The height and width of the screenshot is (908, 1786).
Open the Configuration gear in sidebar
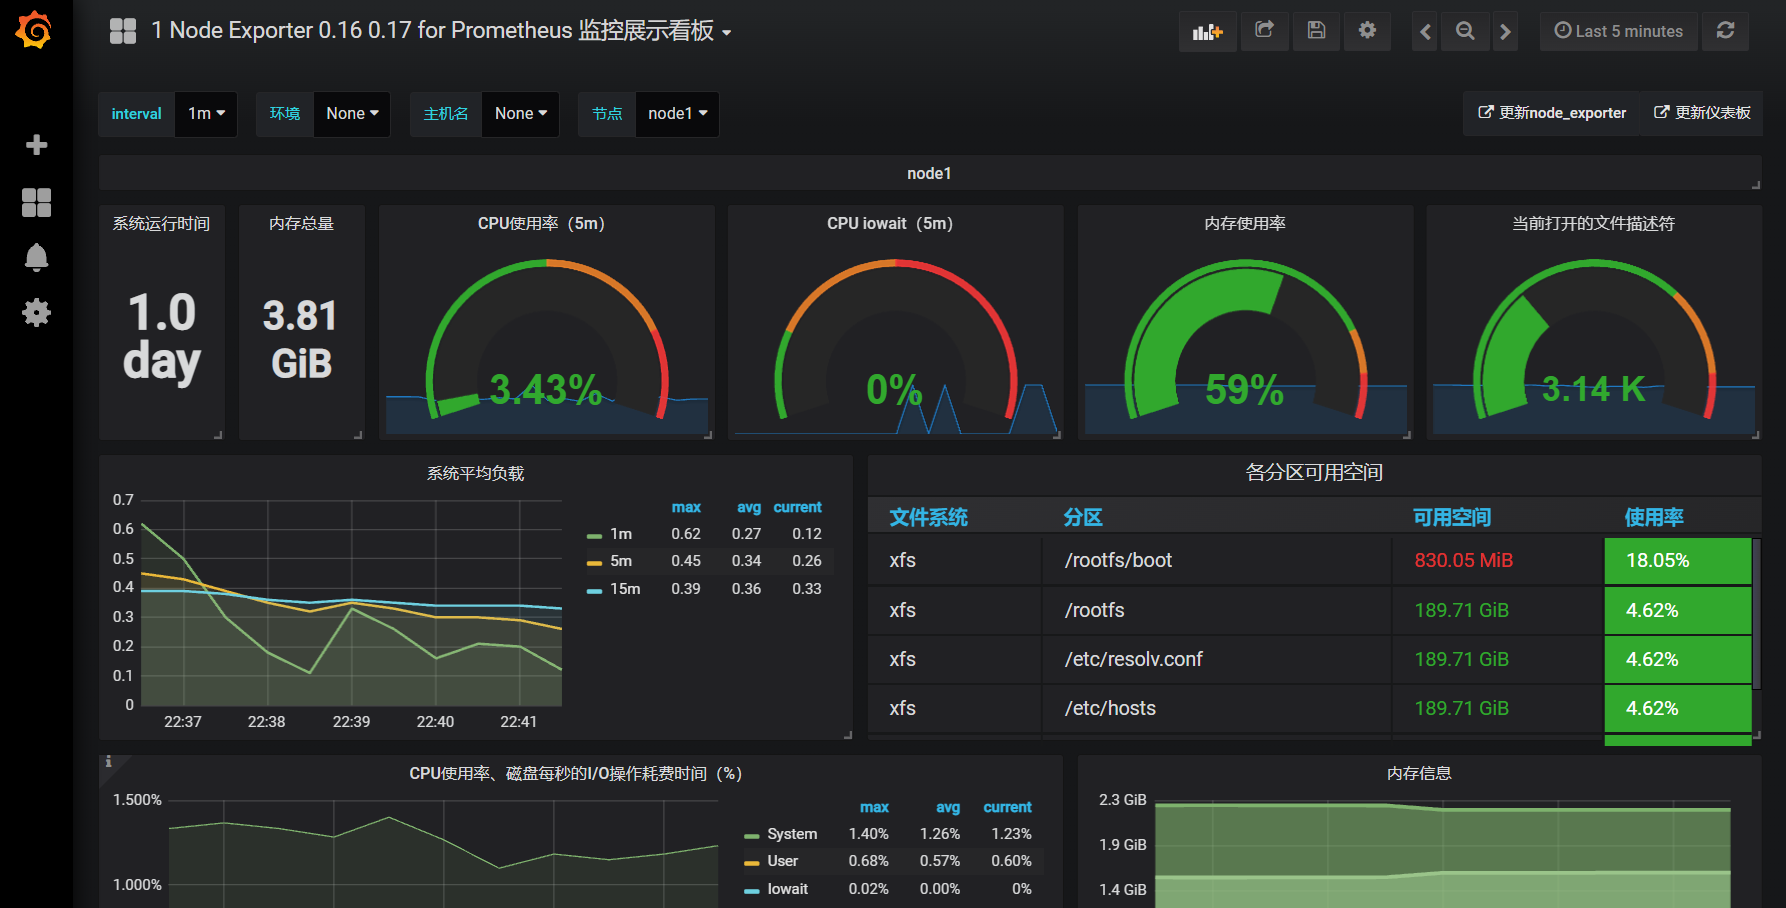pyautogui.click(x=36, y=313)
